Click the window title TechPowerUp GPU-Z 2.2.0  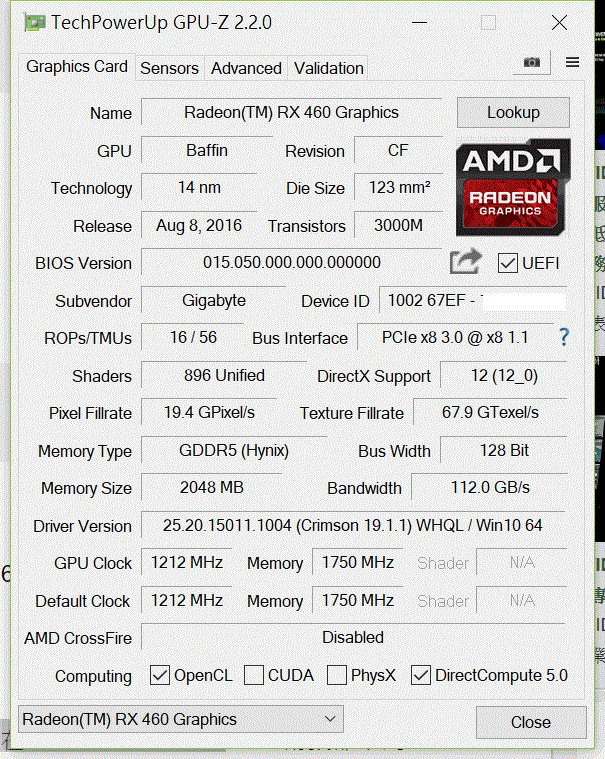point(161,23)
